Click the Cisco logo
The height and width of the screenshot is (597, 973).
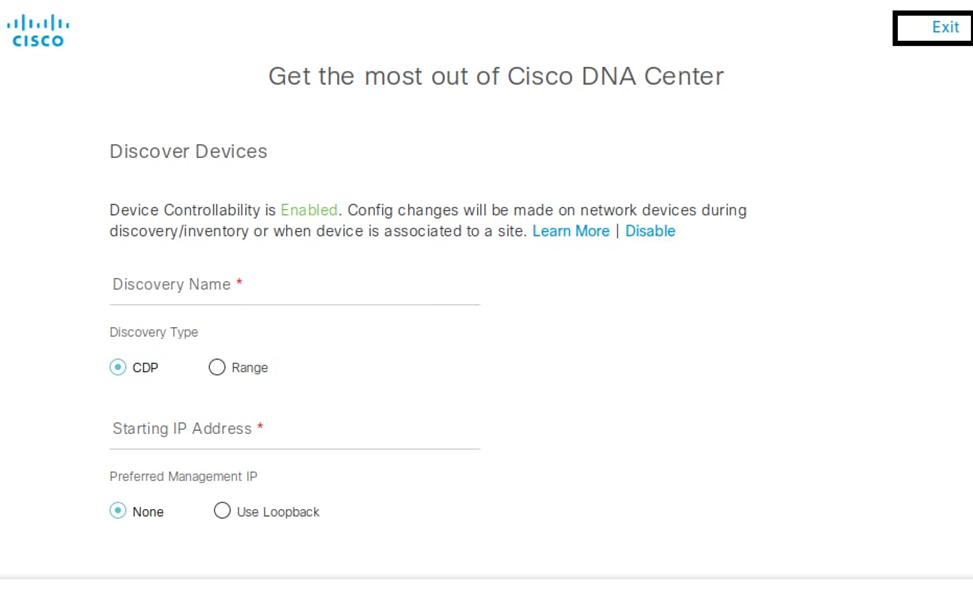tap(38, 30)
